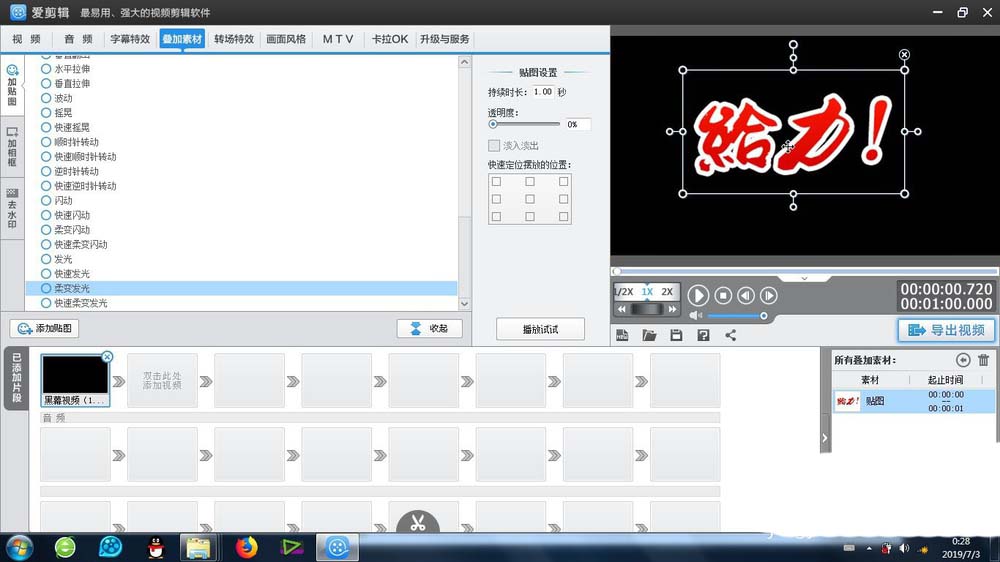Select the 顺时针转动 effect radio button
This screenshot has width=1000, height=562.
(x=46, y=142)
